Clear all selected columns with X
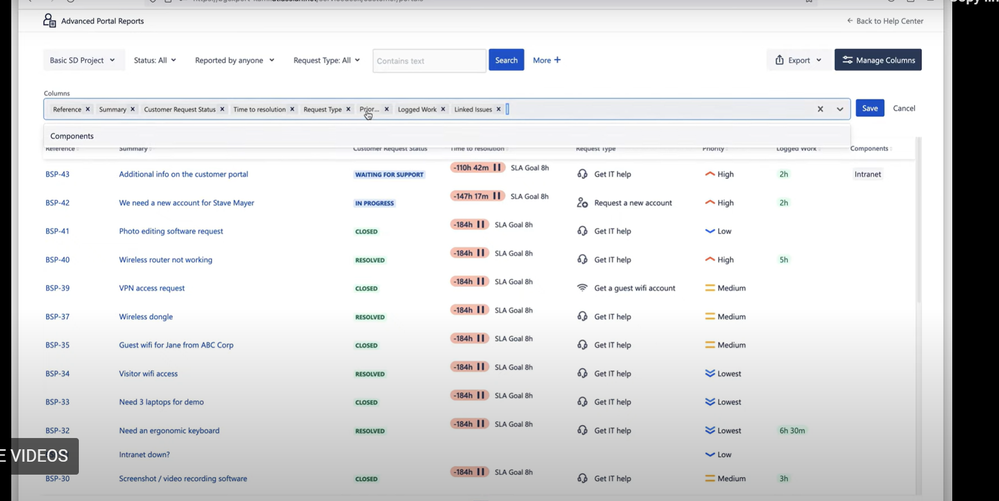This screenshot has width=999, height=501. tap(820, 109)
